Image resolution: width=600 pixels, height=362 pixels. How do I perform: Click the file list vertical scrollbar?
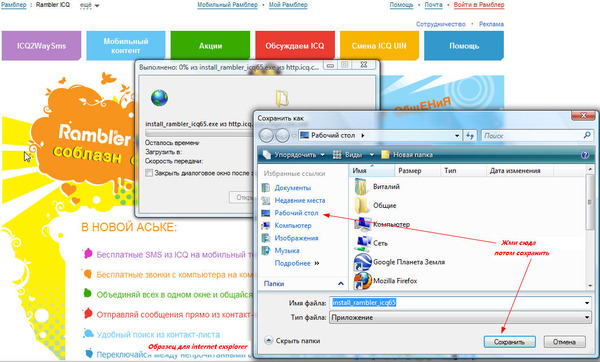coord(590,227)
